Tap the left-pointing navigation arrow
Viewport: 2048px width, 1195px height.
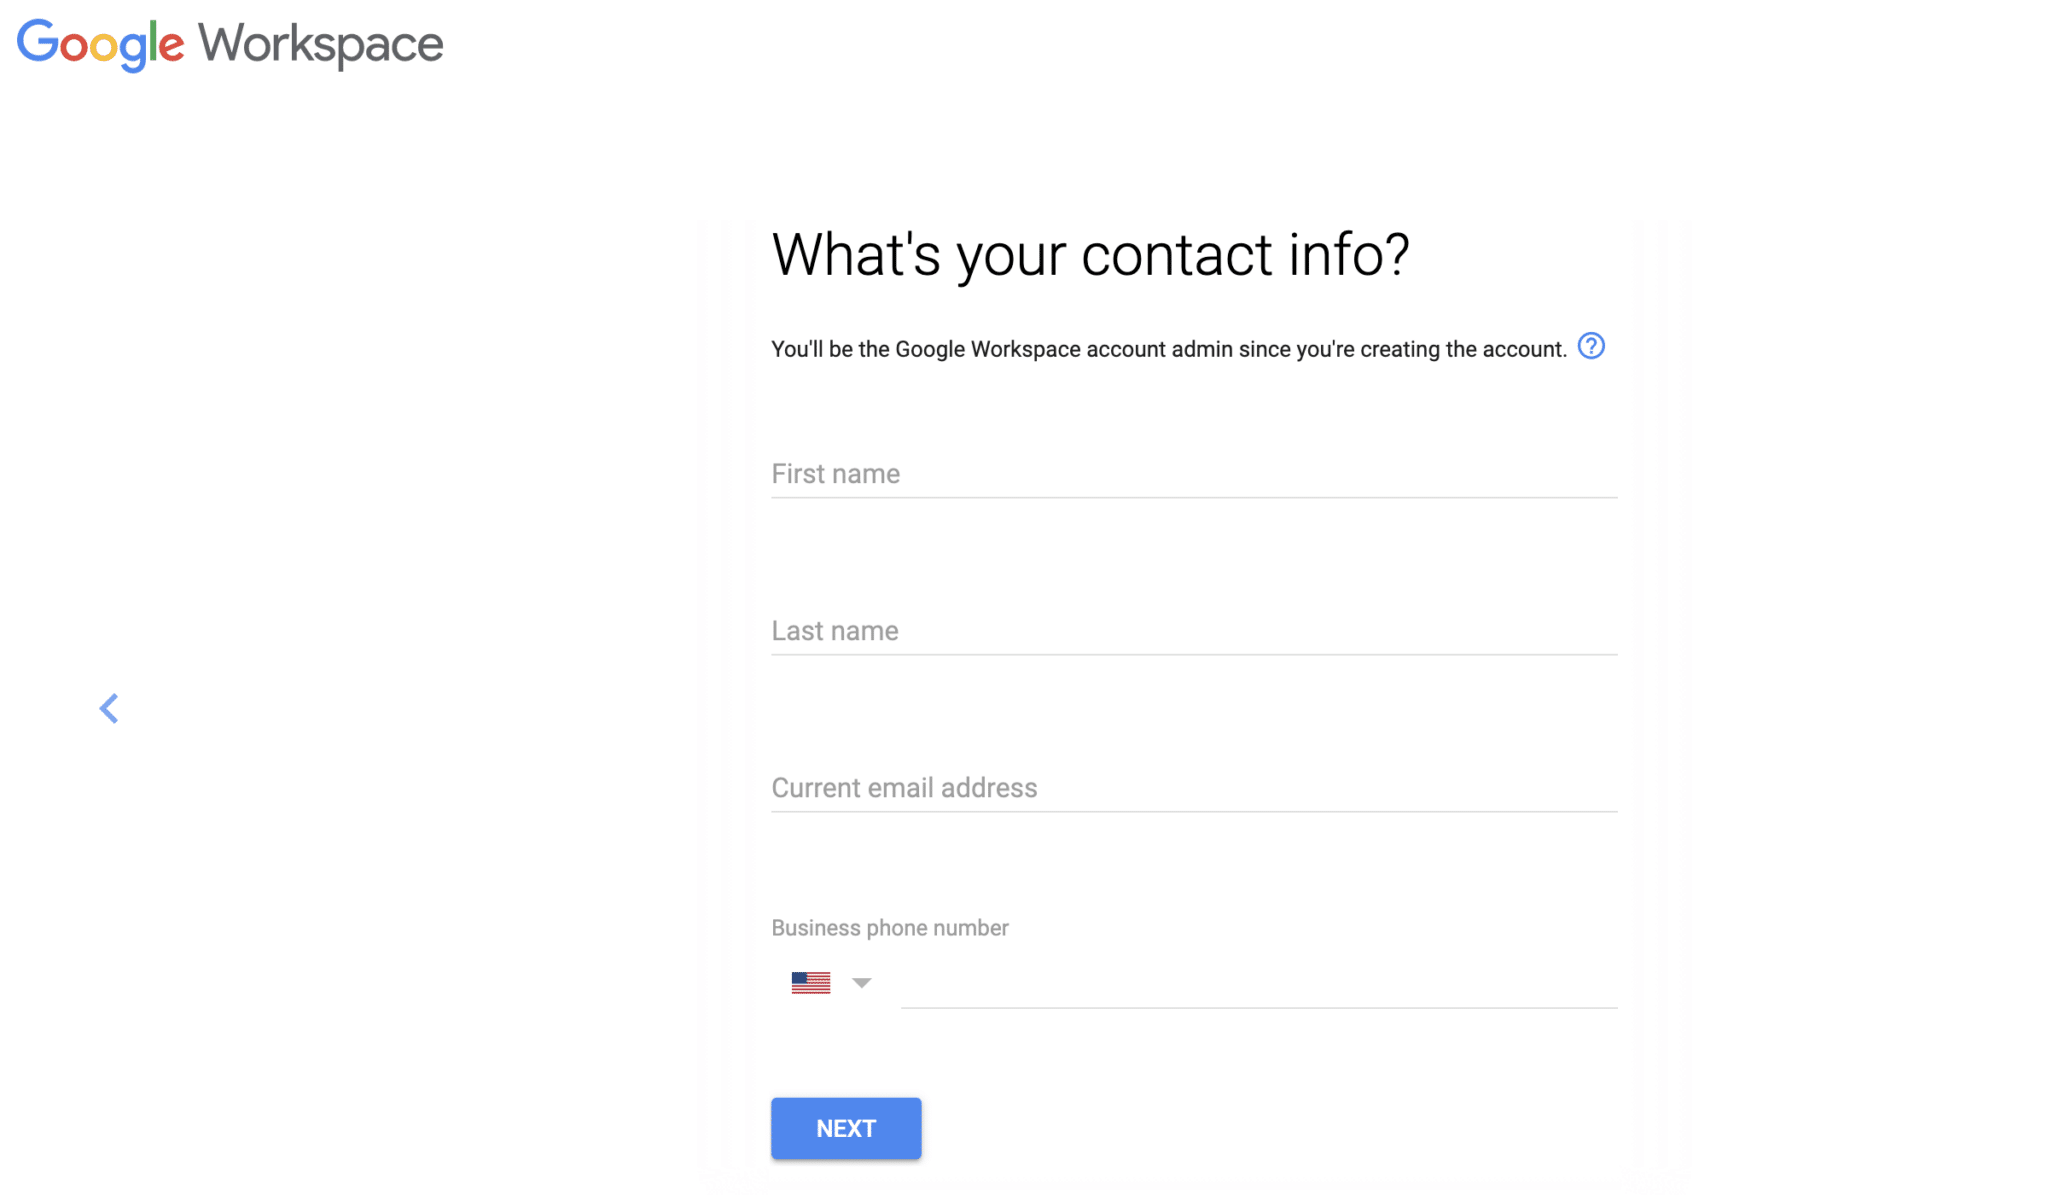click(x=109, y=708)
